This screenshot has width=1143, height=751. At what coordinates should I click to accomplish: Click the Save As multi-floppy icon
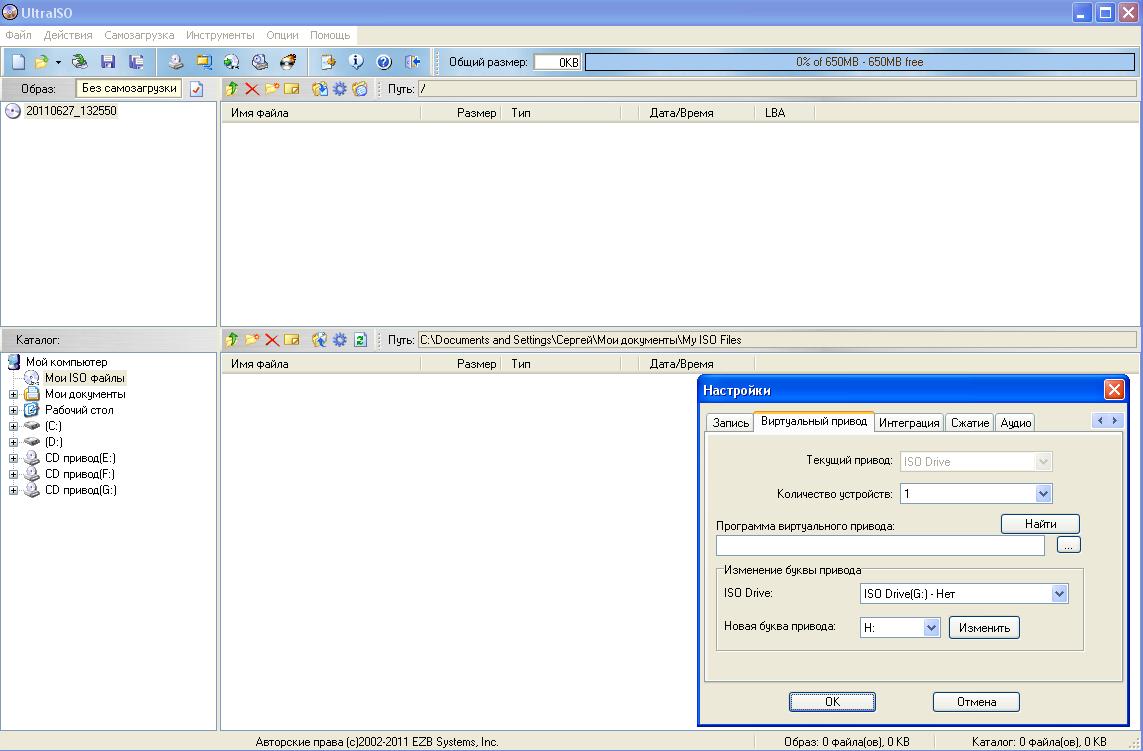tap(136, 62)
